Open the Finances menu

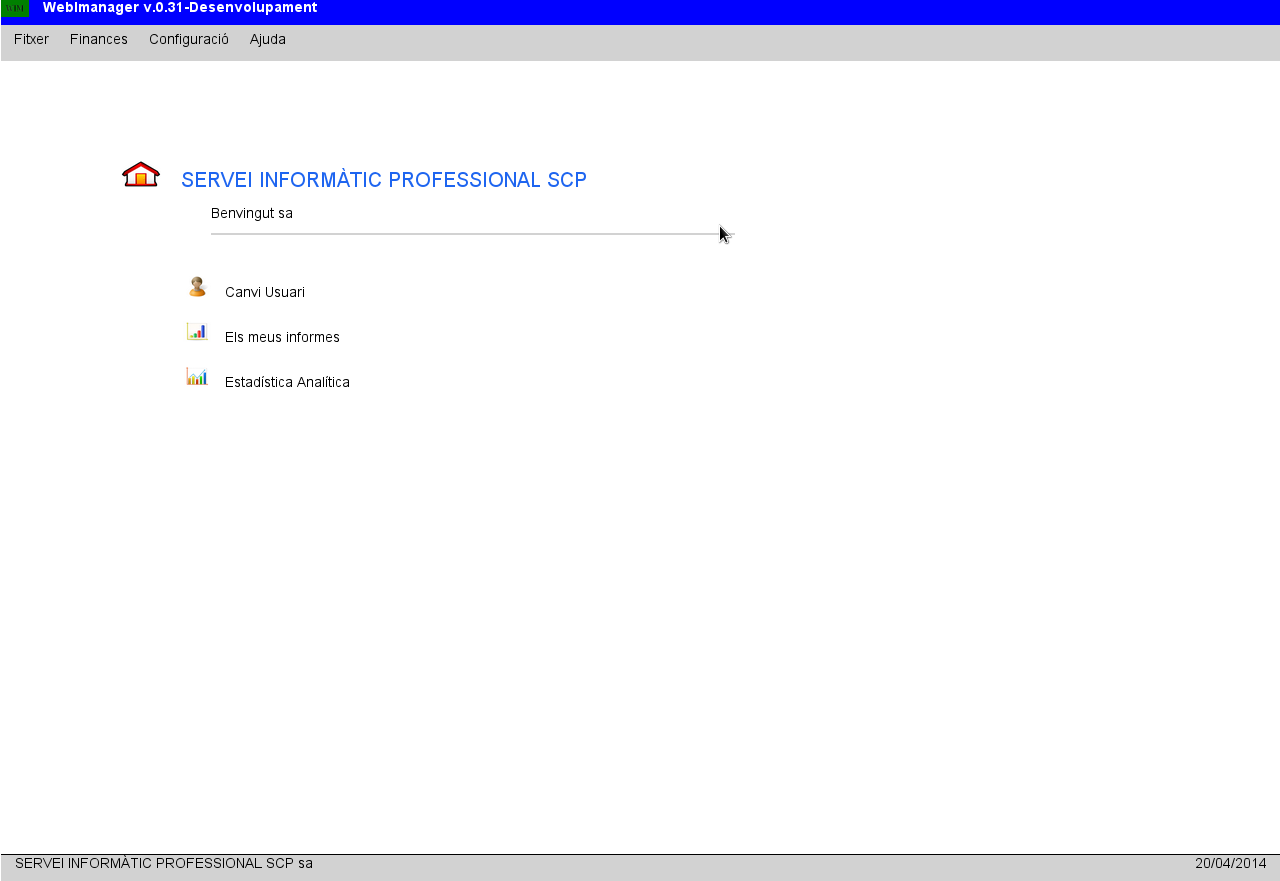(x=98, y=39)
